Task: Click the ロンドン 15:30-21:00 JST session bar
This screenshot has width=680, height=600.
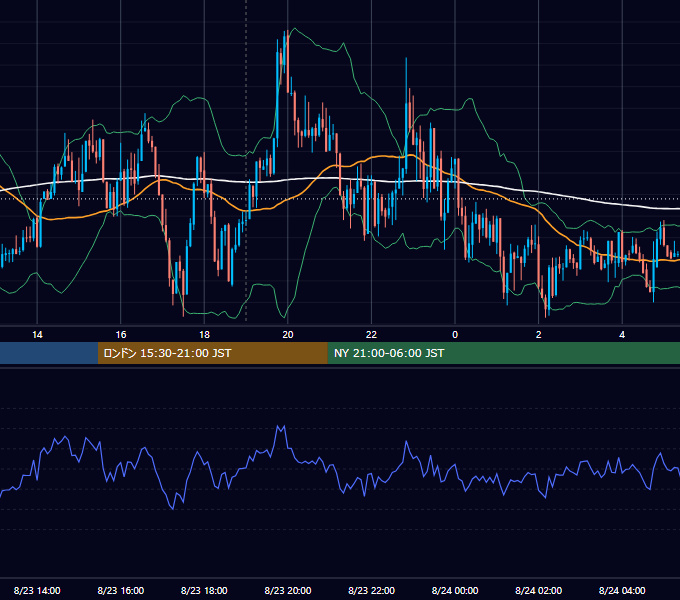Action: [212, 353]
